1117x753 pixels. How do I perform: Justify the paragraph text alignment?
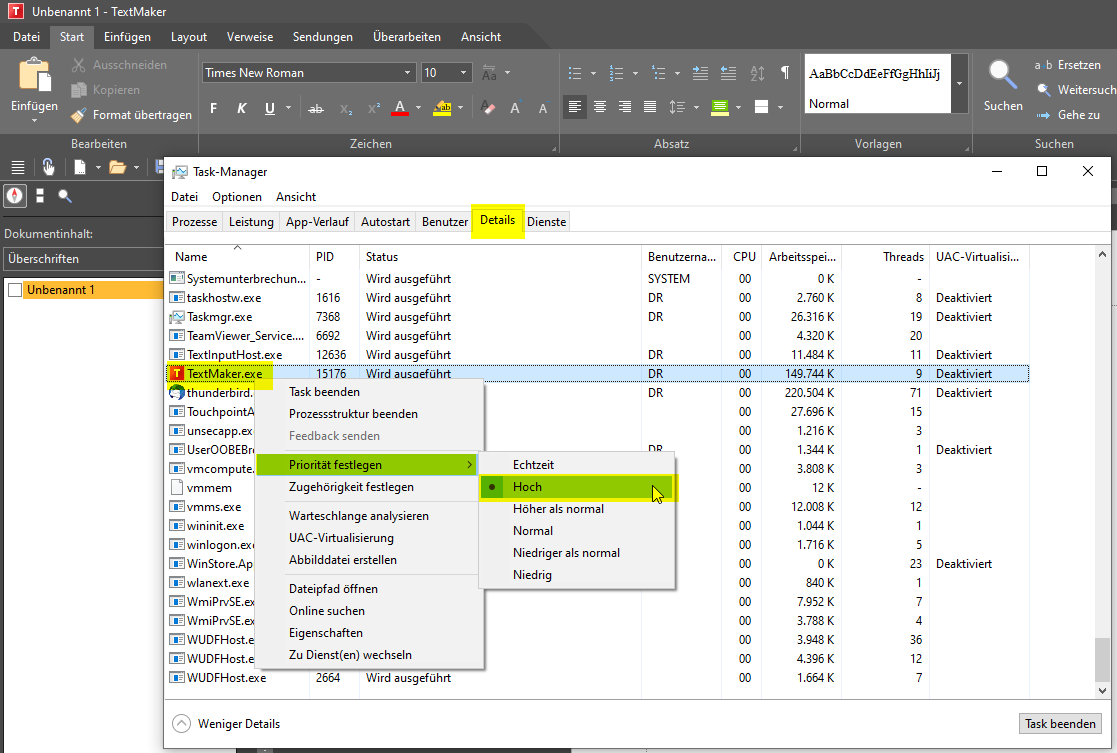point(650,108)
